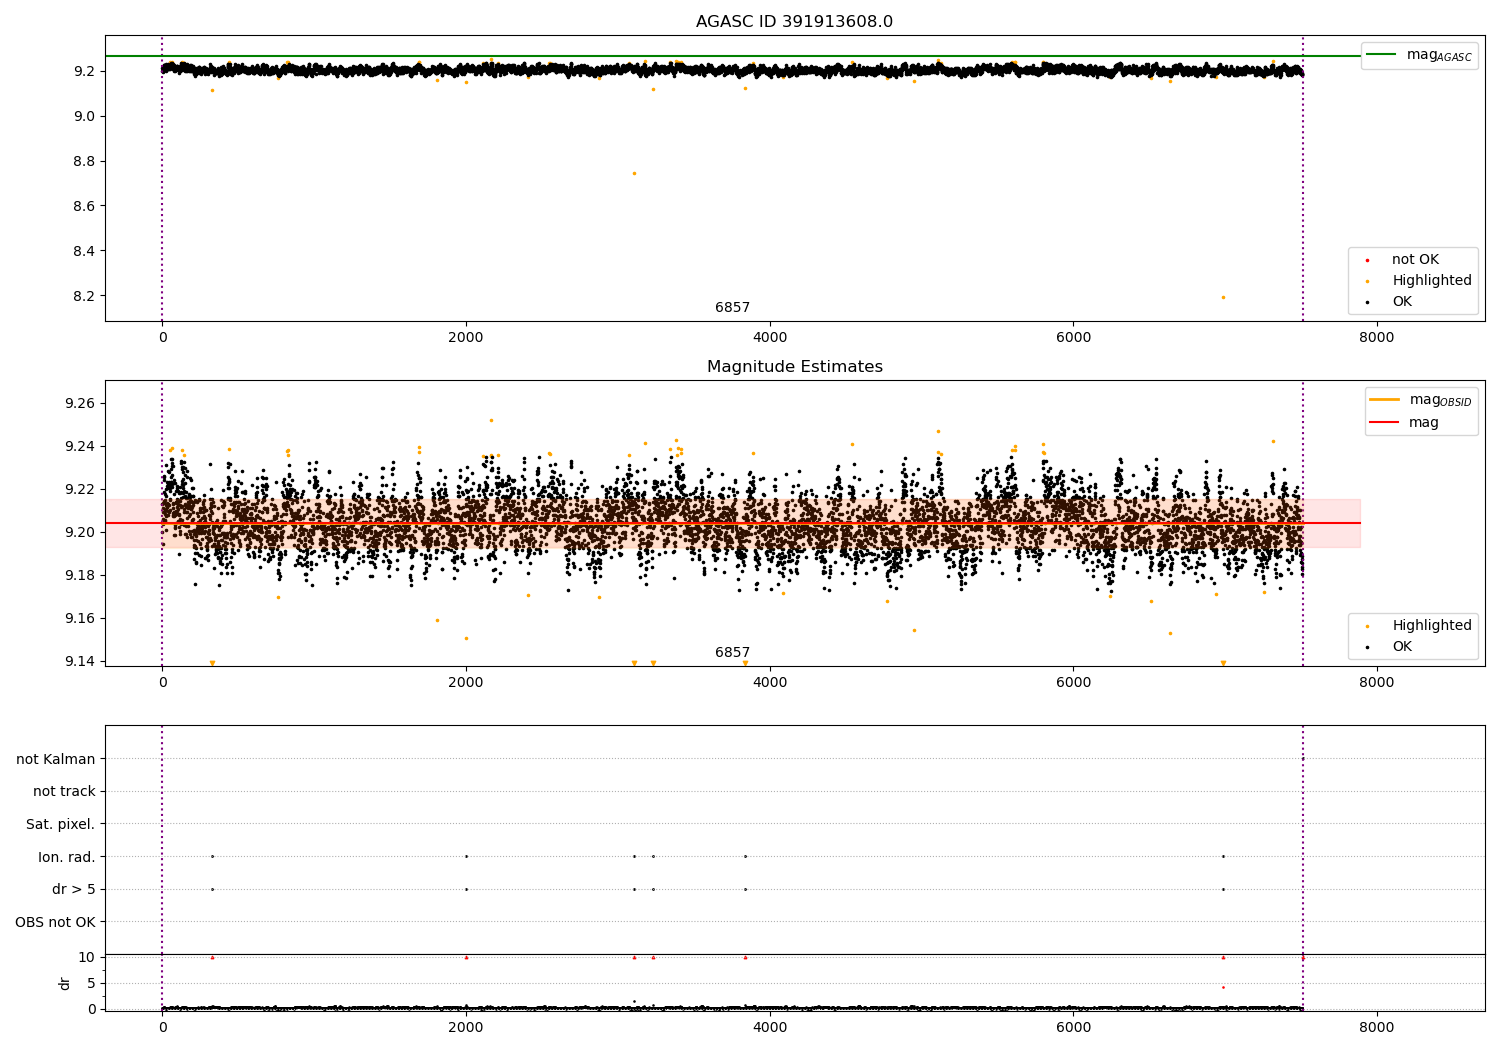Click the 'dr > 5' axis label
Viewport: 1500px width, 1050px height.
(74, 889)
